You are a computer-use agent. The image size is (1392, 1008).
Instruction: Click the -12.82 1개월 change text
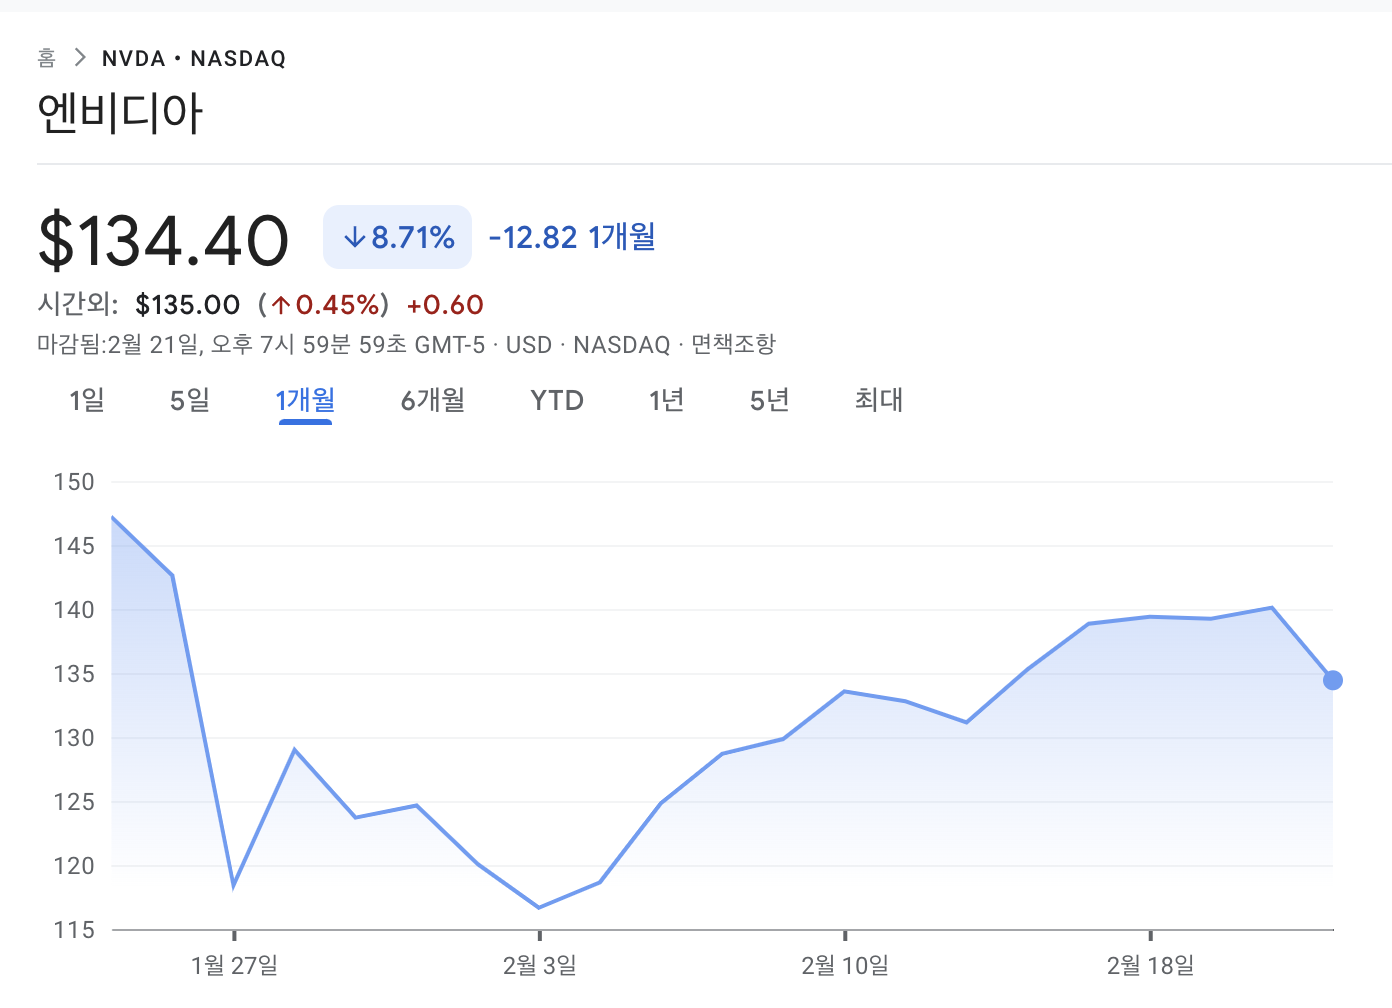pos(572,237)
